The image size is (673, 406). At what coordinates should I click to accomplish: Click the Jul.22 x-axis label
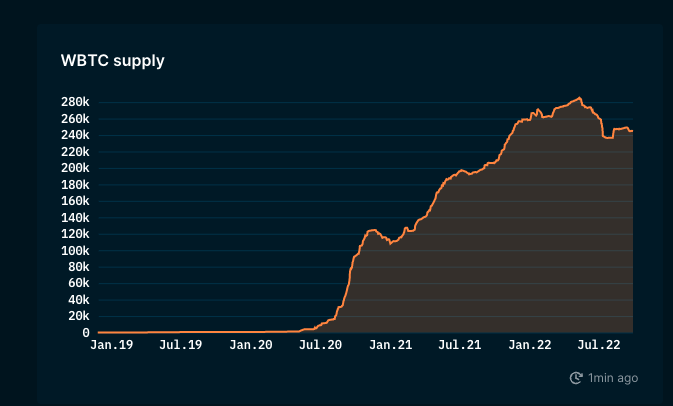(x=600, y=345)
